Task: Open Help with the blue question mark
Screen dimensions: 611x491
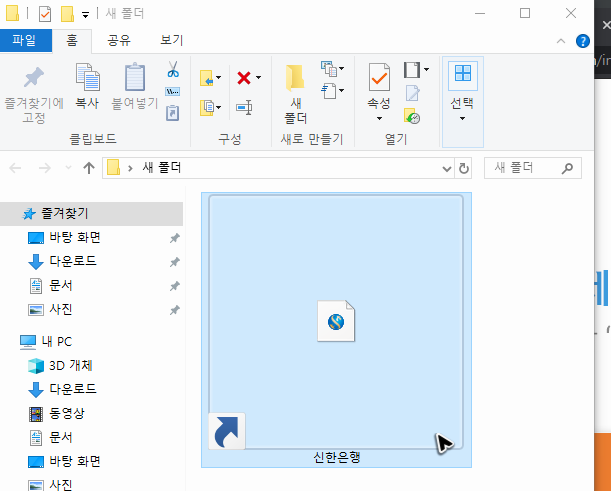Action: click(583, 41)
